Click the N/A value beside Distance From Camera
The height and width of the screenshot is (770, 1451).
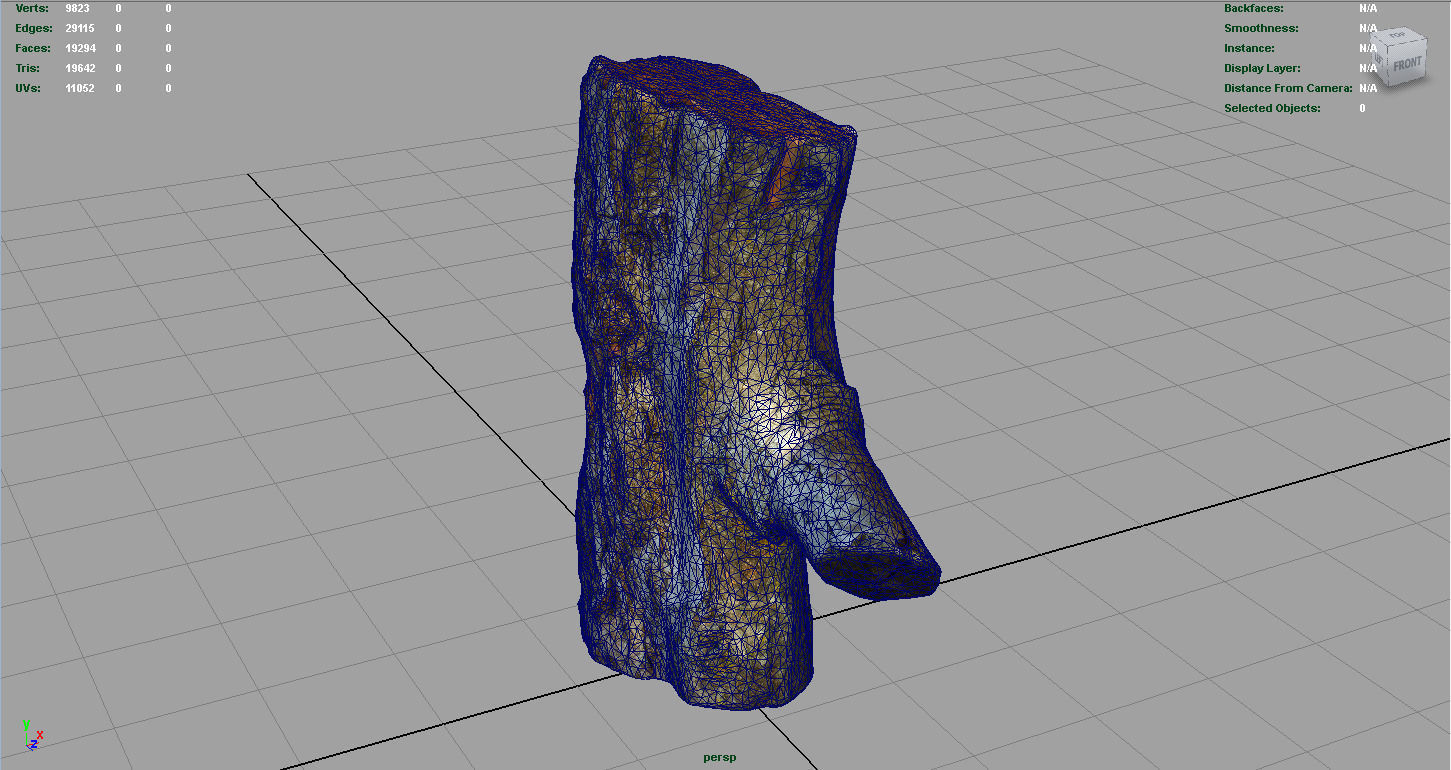click(x=1368, y=88)
